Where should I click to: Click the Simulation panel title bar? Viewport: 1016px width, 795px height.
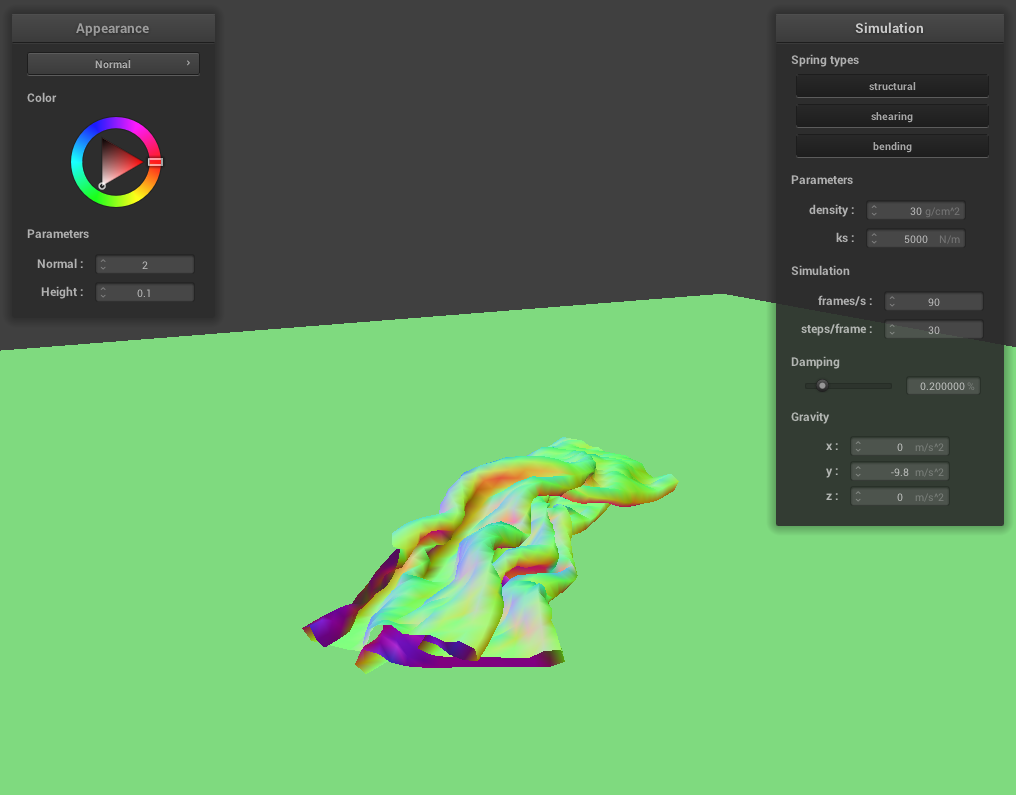click(889, 28)
